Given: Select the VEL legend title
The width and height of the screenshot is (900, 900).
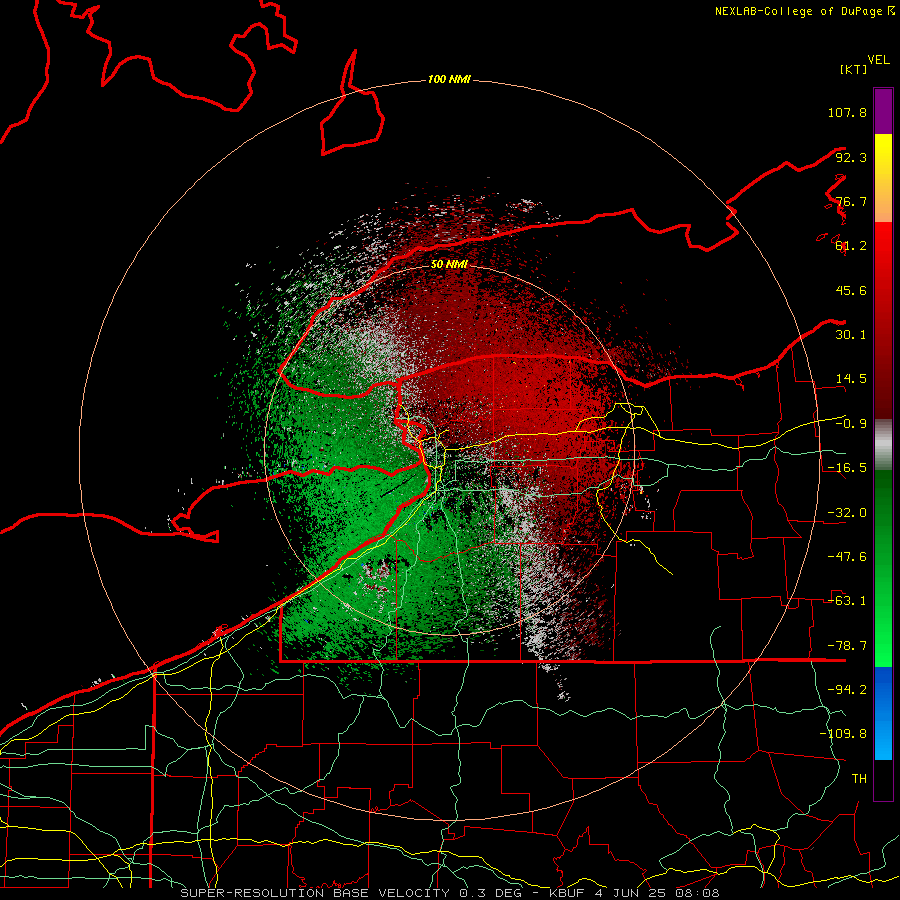Looking at the screenshot, I should 878,60.
